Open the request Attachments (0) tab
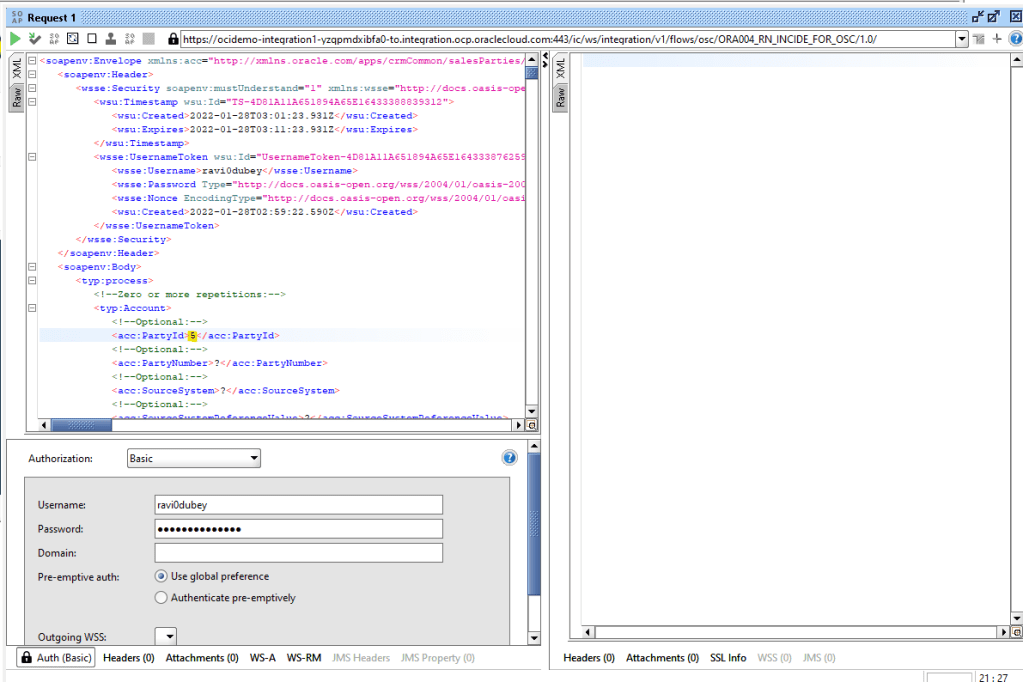The width and height of the screenshot is (1023, 682). click(201, 658)
